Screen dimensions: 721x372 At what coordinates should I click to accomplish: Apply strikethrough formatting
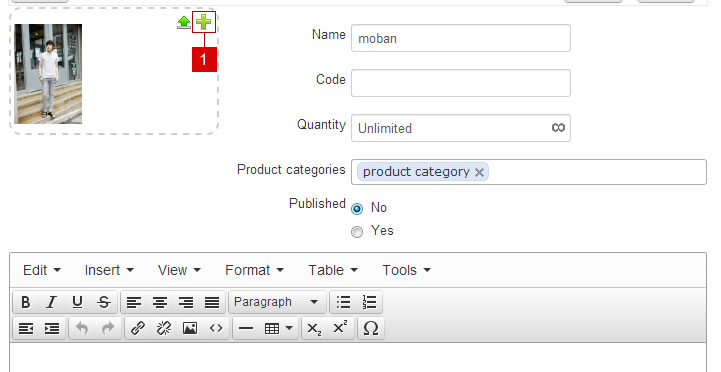[x=104, y=302]
